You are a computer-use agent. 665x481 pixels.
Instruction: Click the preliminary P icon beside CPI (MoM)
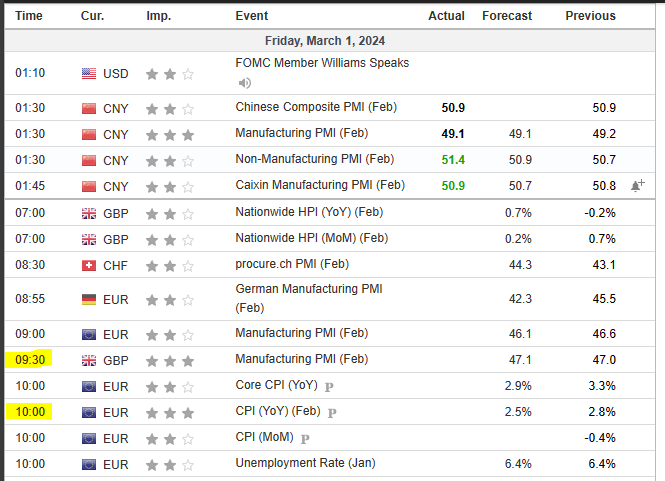pyautogui.click(x=302, y=438)
